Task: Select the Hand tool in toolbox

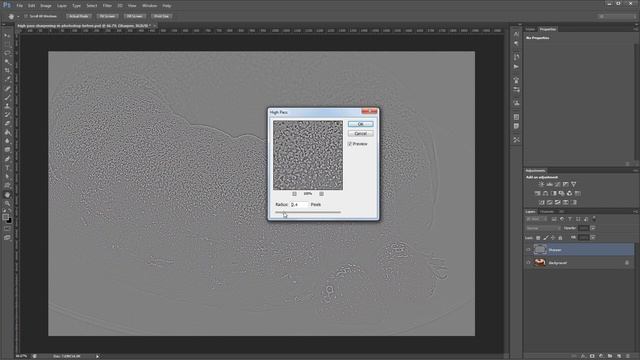Action: point(7,195)
